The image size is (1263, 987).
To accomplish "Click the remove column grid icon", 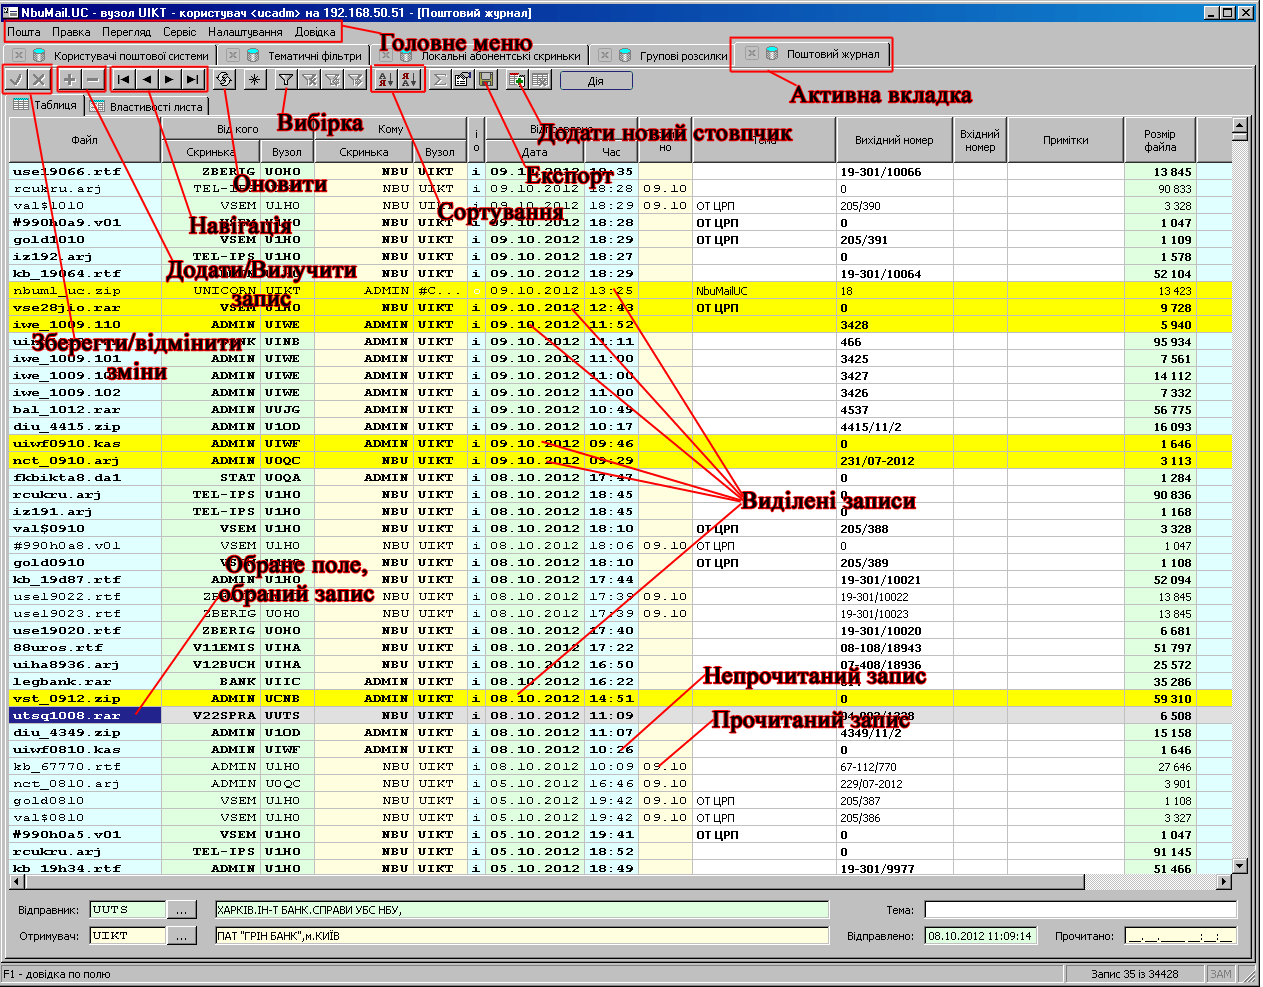I will pyautogui.click(x=540, y=79).
